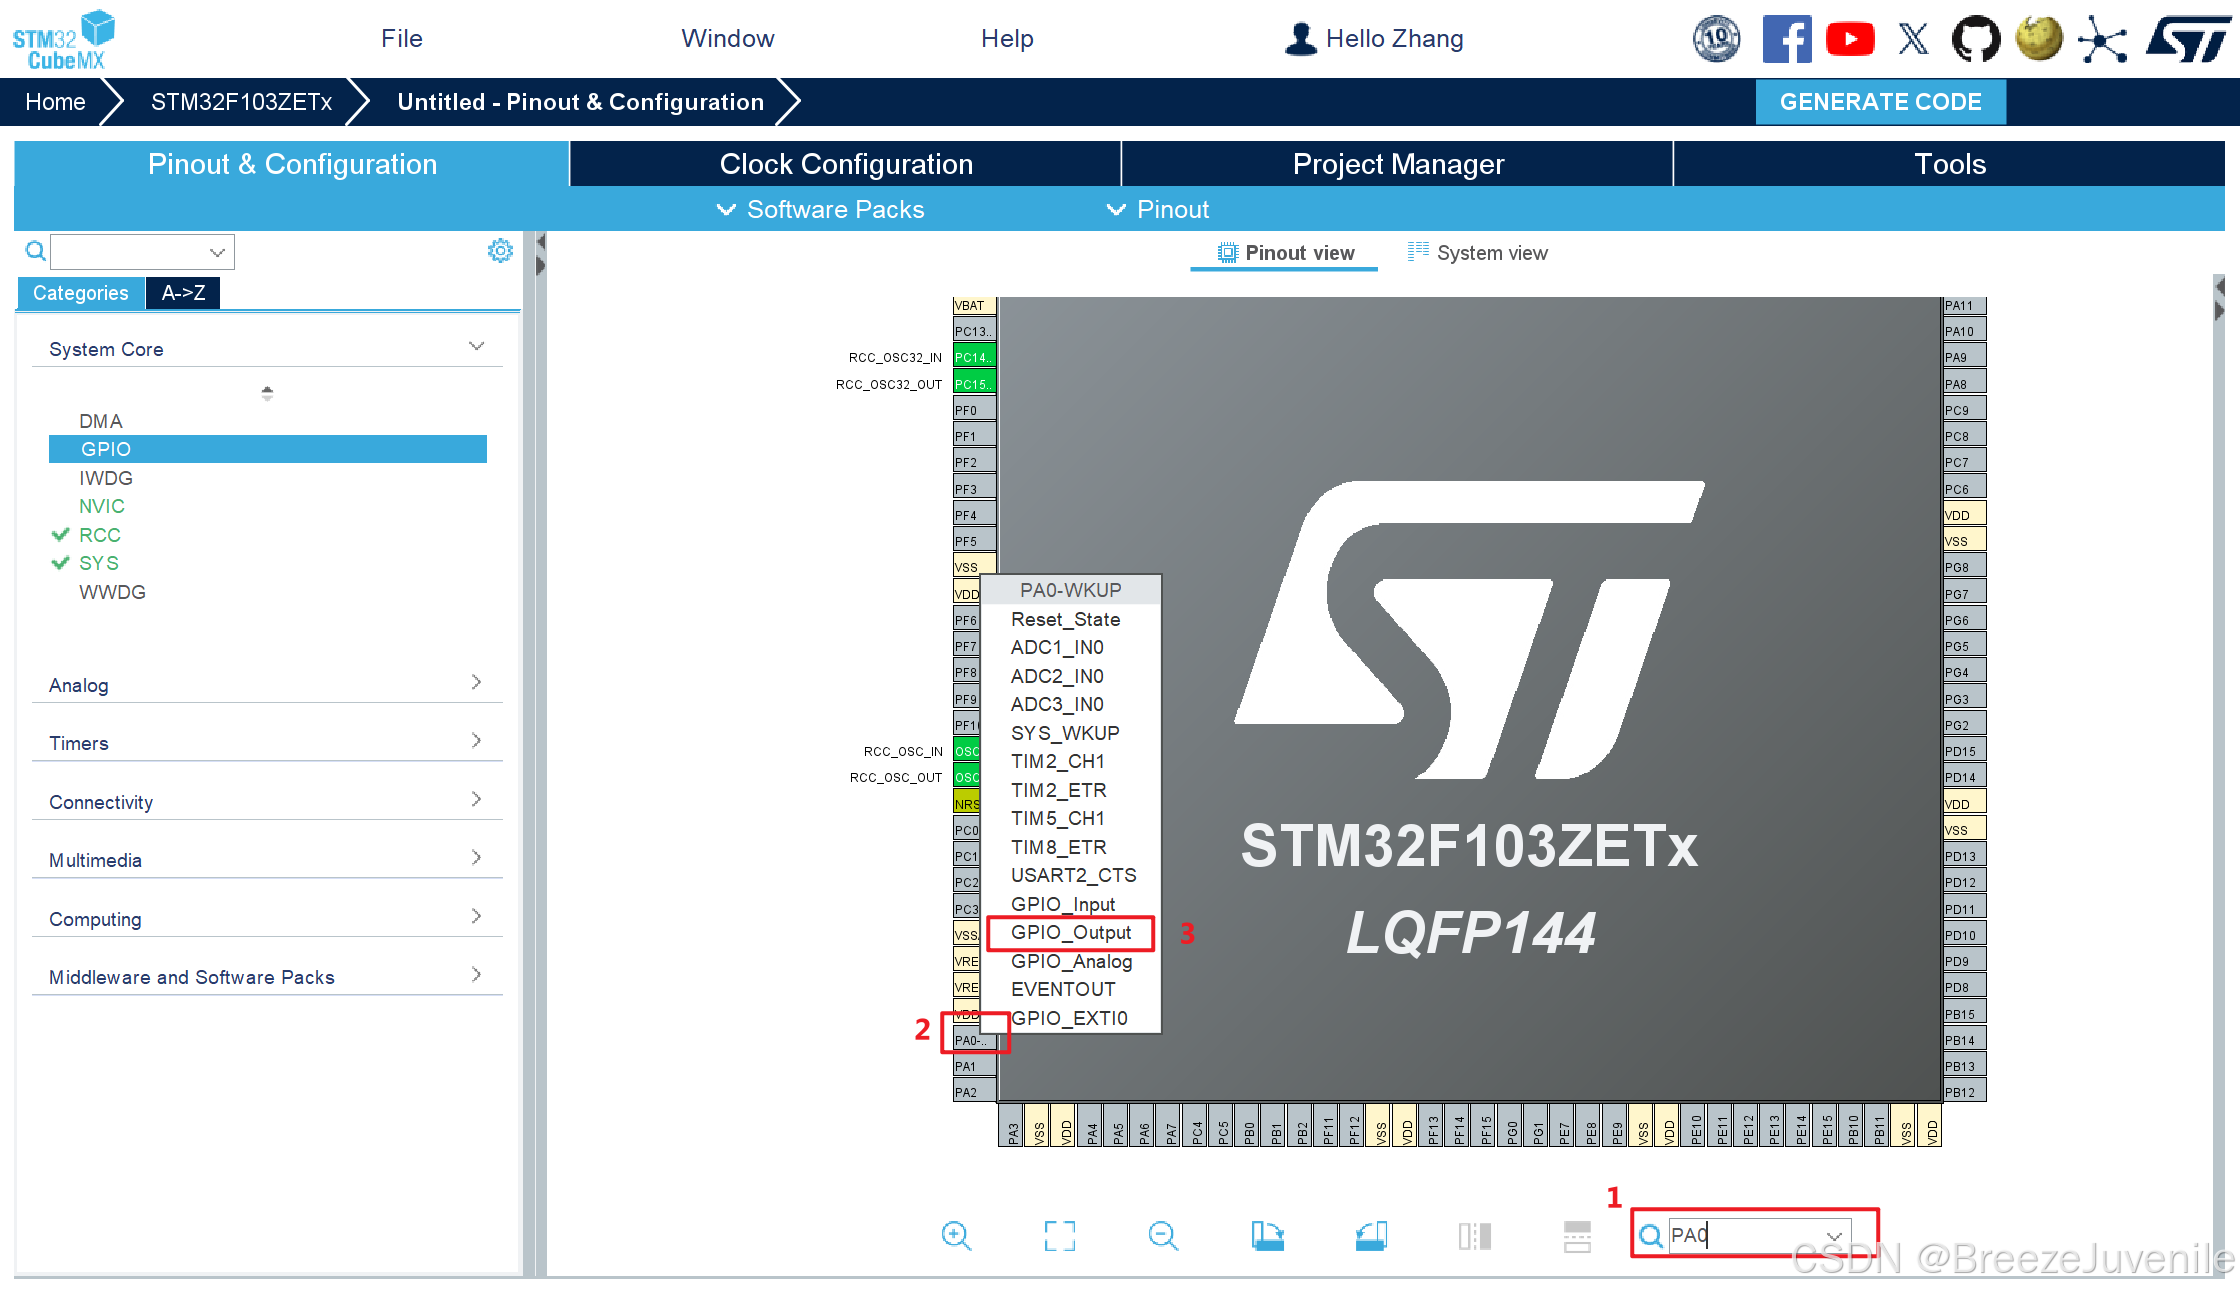Select the Categories view toggle
This screenshot has height=1294, width=2240.
click(80, 293)
